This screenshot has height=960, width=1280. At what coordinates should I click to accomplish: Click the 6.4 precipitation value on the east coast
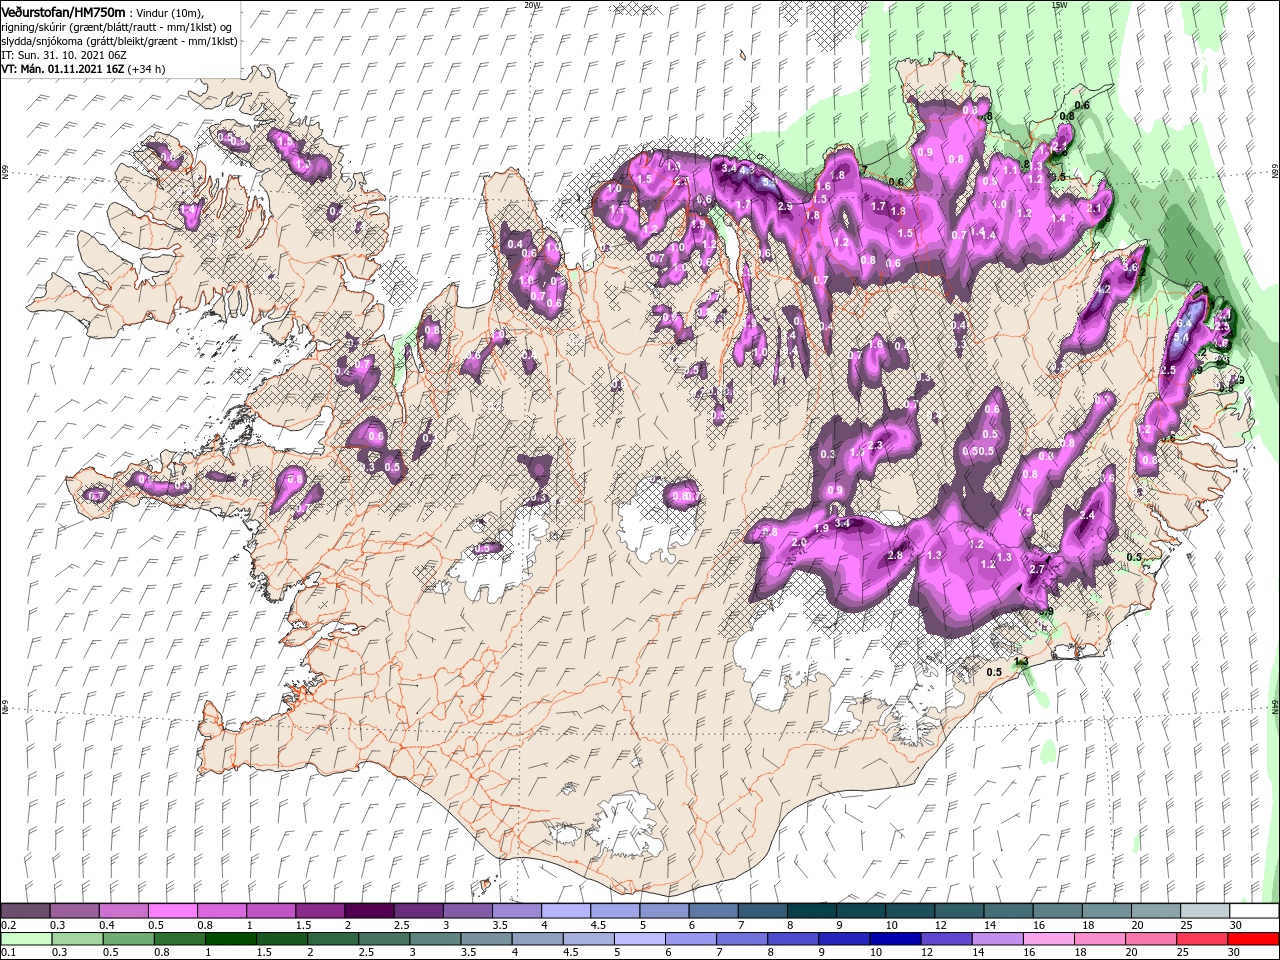click(1186, 324)
